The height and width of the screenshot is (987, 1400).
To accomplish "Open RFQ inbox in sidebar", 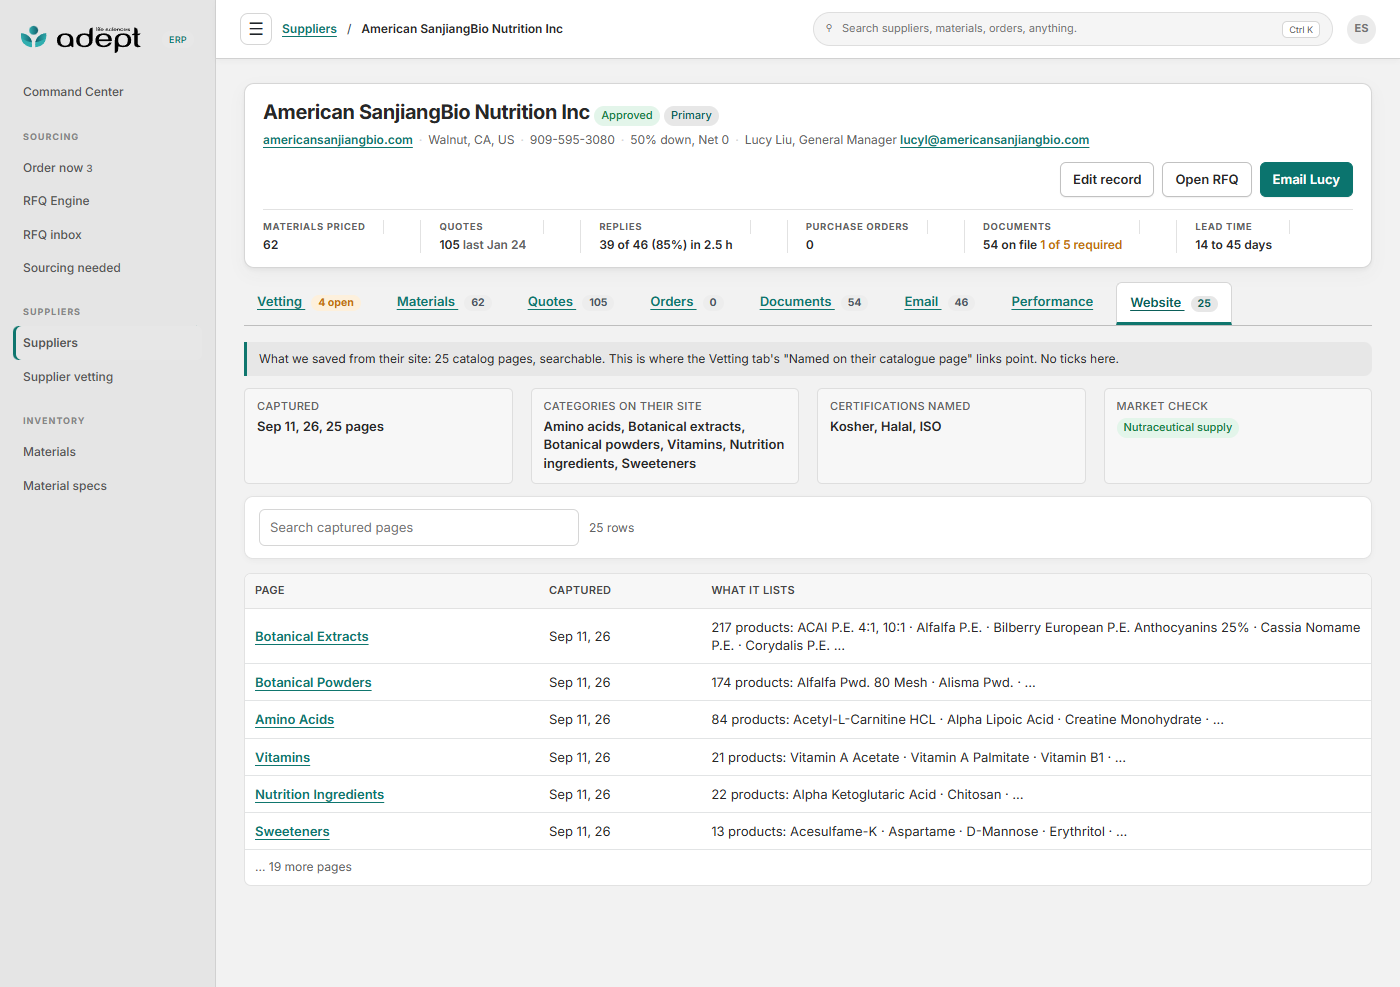I will (x=52, y=235).
